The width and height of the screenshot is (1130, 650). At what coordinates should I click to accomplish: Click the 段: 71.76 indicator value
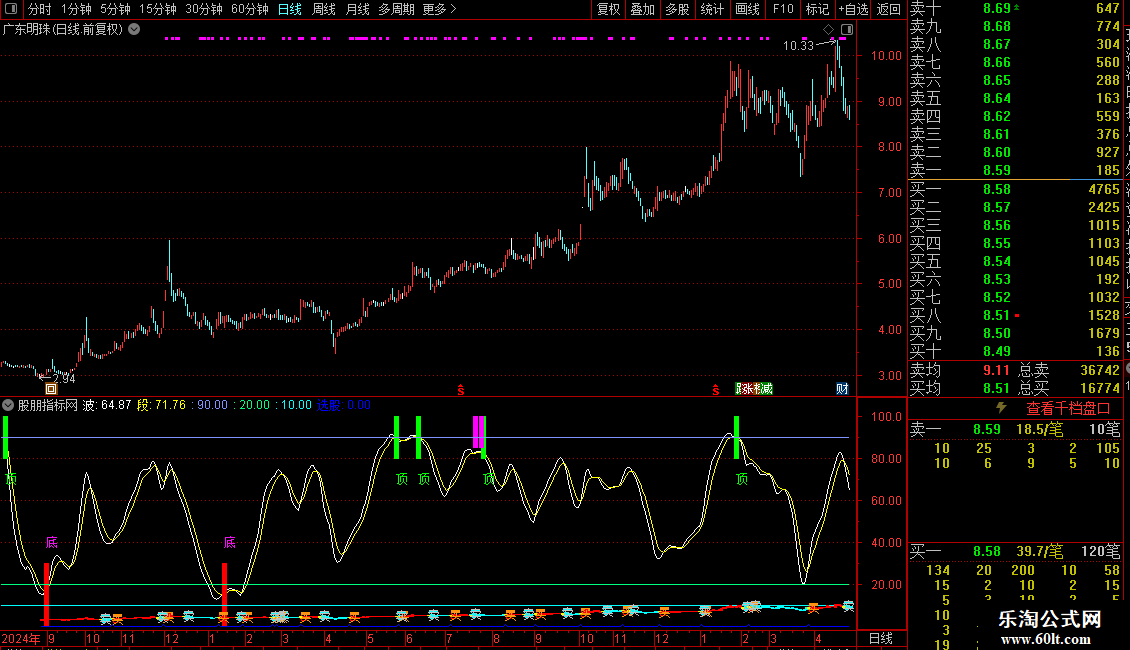coord(161,405)
